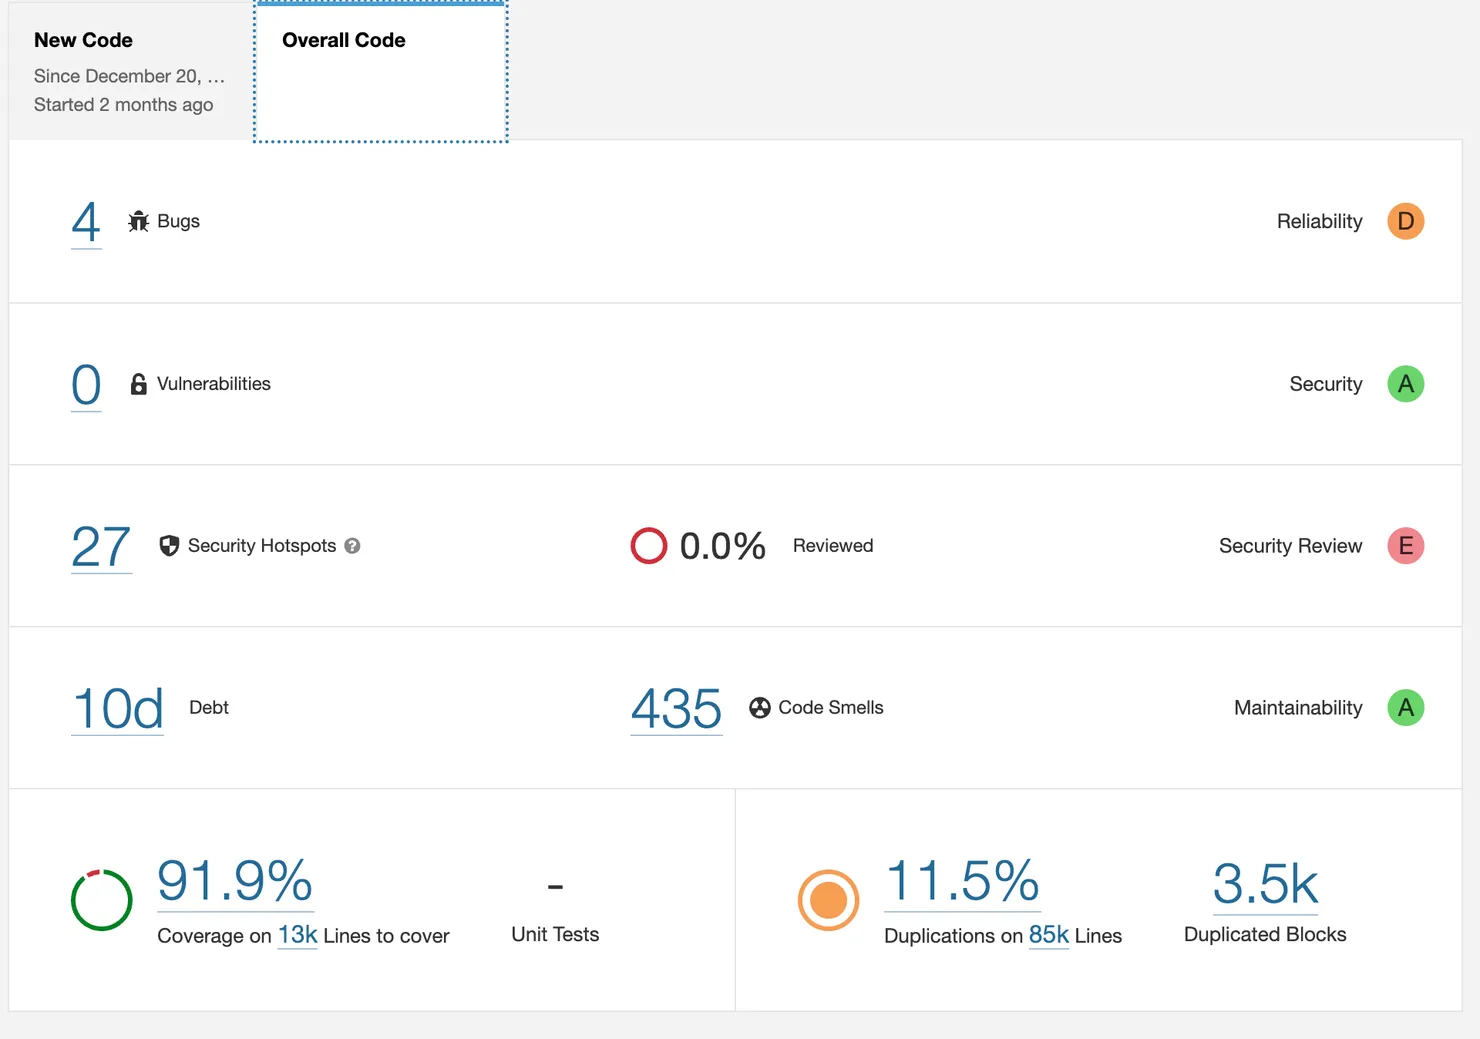Open the 435 code smells link
This screenshot has height=1039, width=1480.
coord(676,709)
